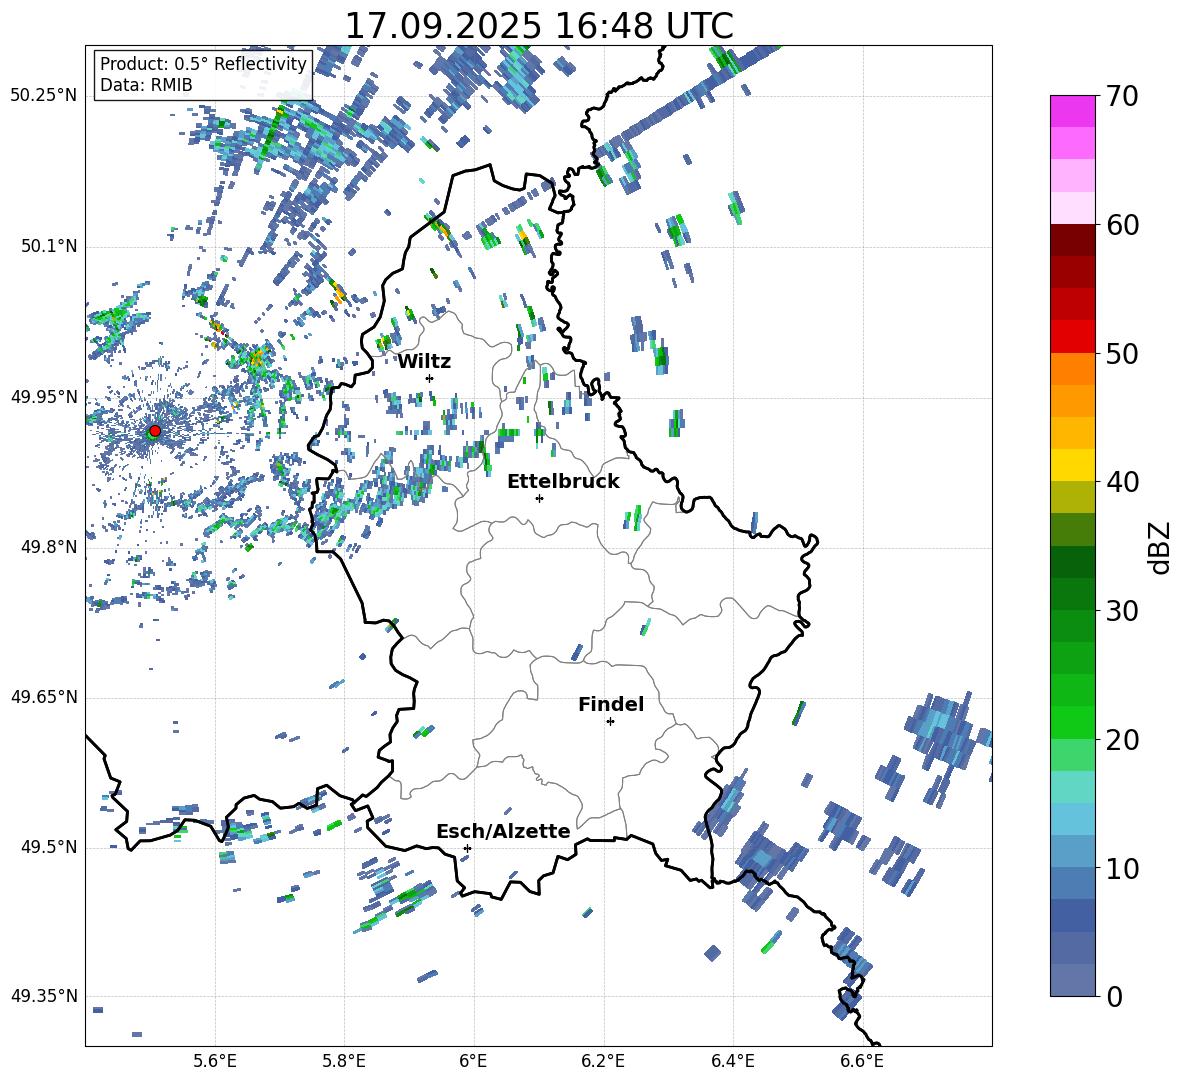Viewport: 1184px width, 1081px height.
Task: Click the bright red colorbar swatch above 50
Action: (1073, 337)
